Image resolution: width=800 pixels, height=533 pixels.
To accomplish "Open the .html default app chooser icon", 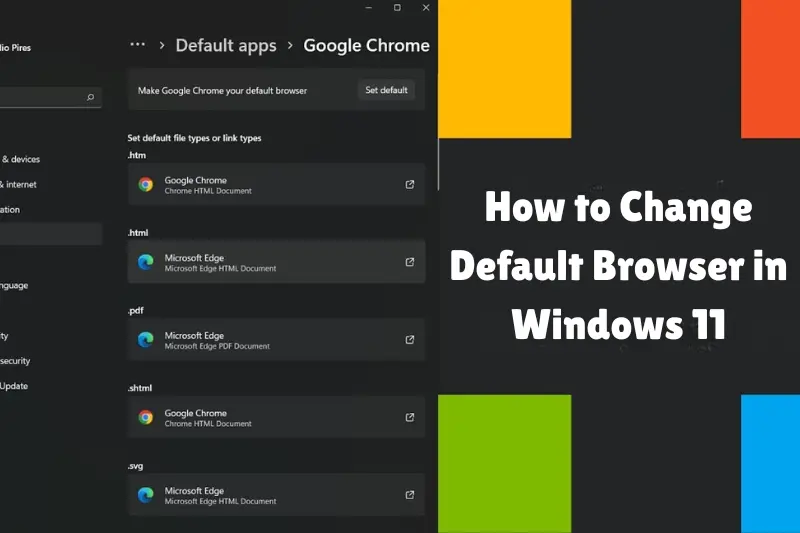I will point(410,262).
